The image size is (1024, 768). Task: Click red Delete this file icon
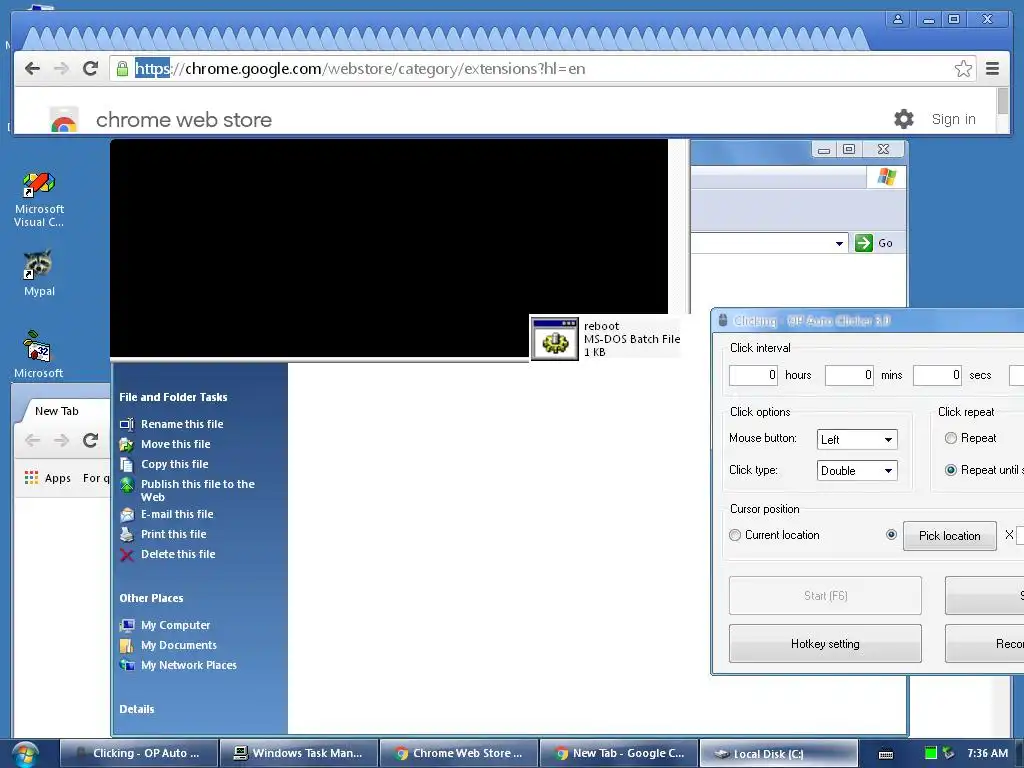tap(127, 554)
